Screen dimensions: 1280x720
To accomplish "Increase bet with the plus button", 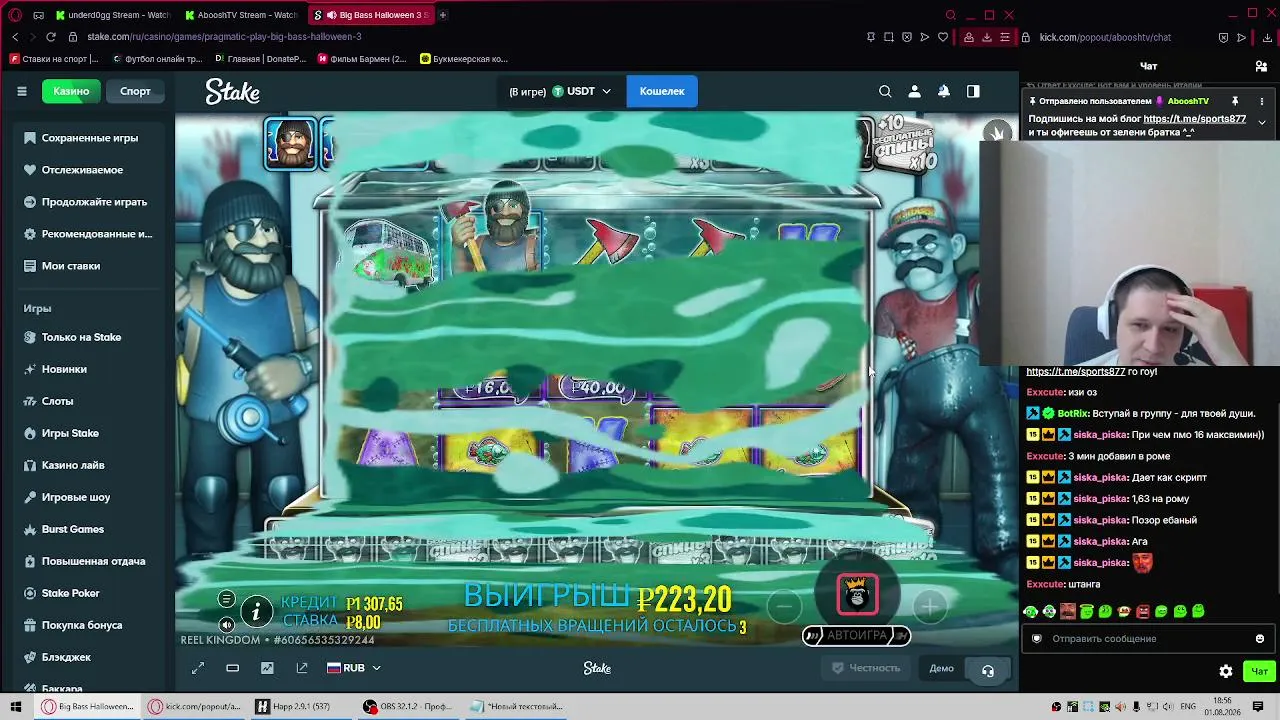I will [x=929, y=605].
